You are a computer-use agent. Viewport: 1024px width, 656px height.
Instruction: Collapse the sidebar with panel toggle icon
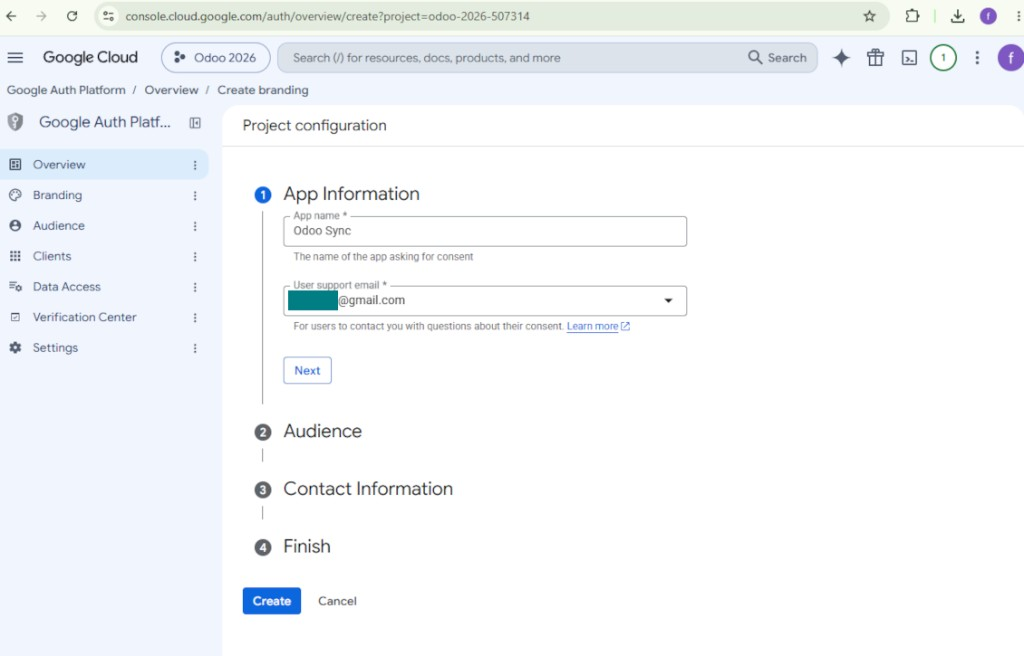[x=195, y=123]
